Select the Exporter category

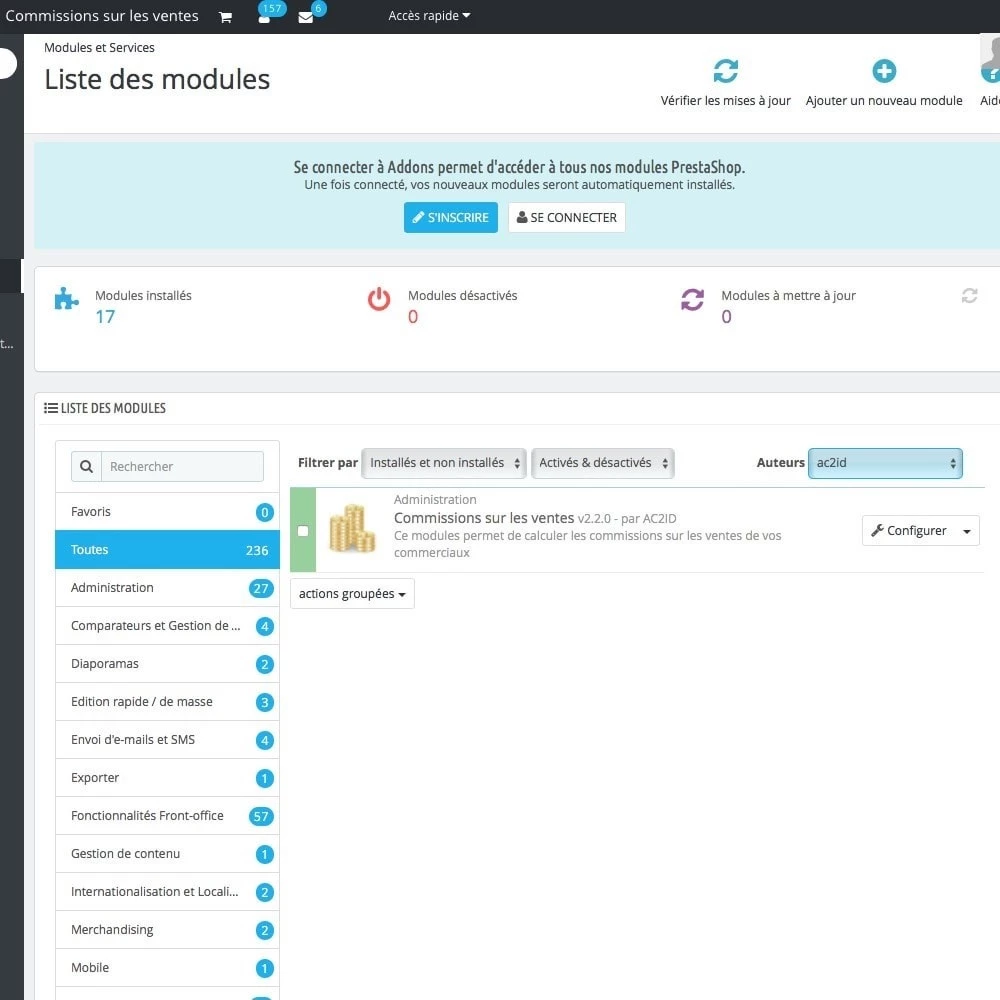point(167,777)
